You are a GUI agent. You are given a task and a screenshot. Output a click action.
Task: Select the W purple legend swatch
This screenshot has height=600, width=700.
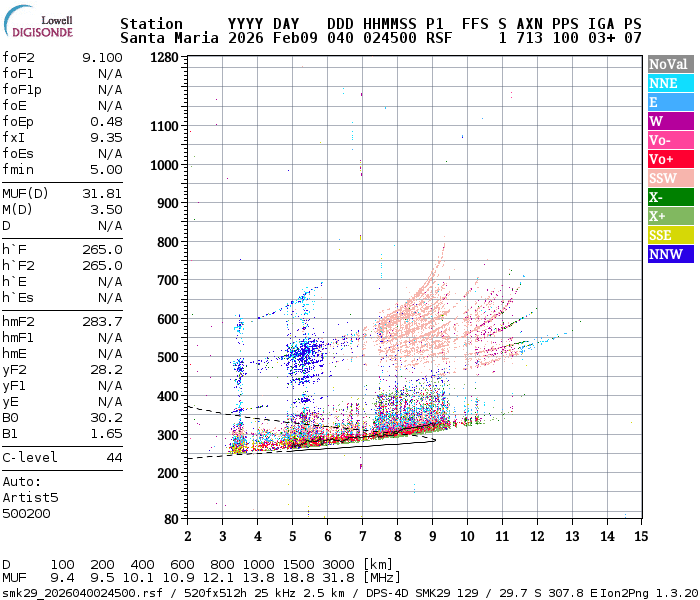[x=671, y=121]
